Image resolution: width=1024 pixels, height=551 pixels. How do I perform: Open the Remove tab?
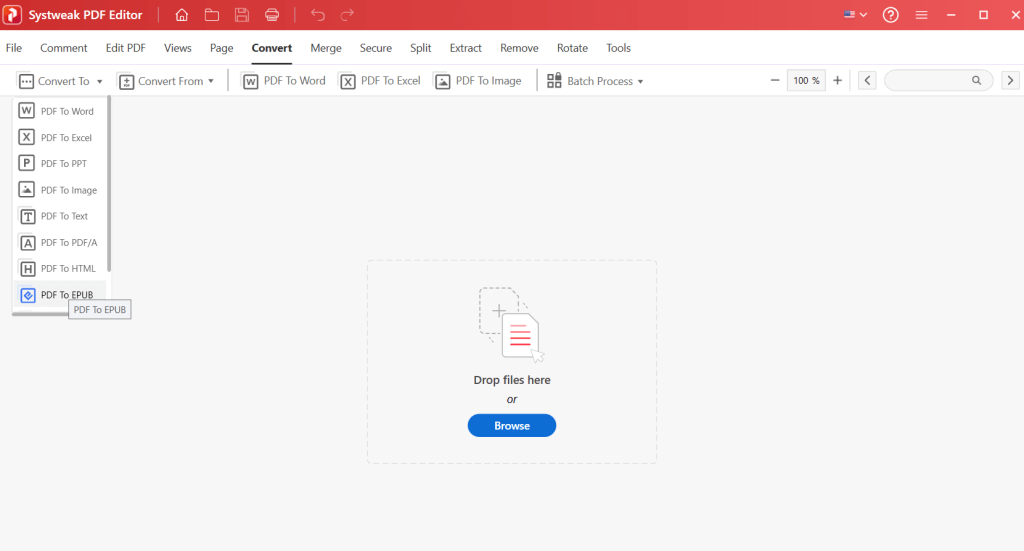(519, 48)
